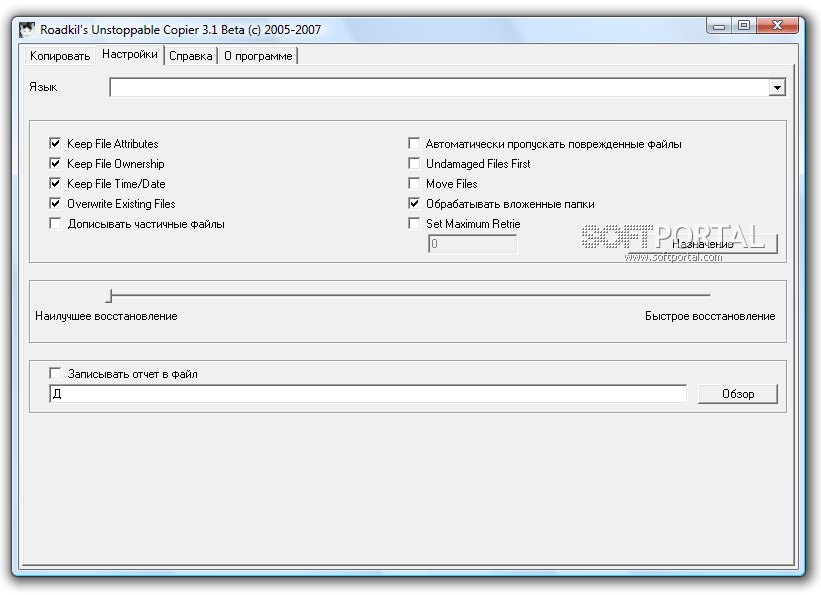The width and height of the screenshot is (821, 595).
Task: Uncheck Обрабатывать вложенные папки
Action: (414, 203)
